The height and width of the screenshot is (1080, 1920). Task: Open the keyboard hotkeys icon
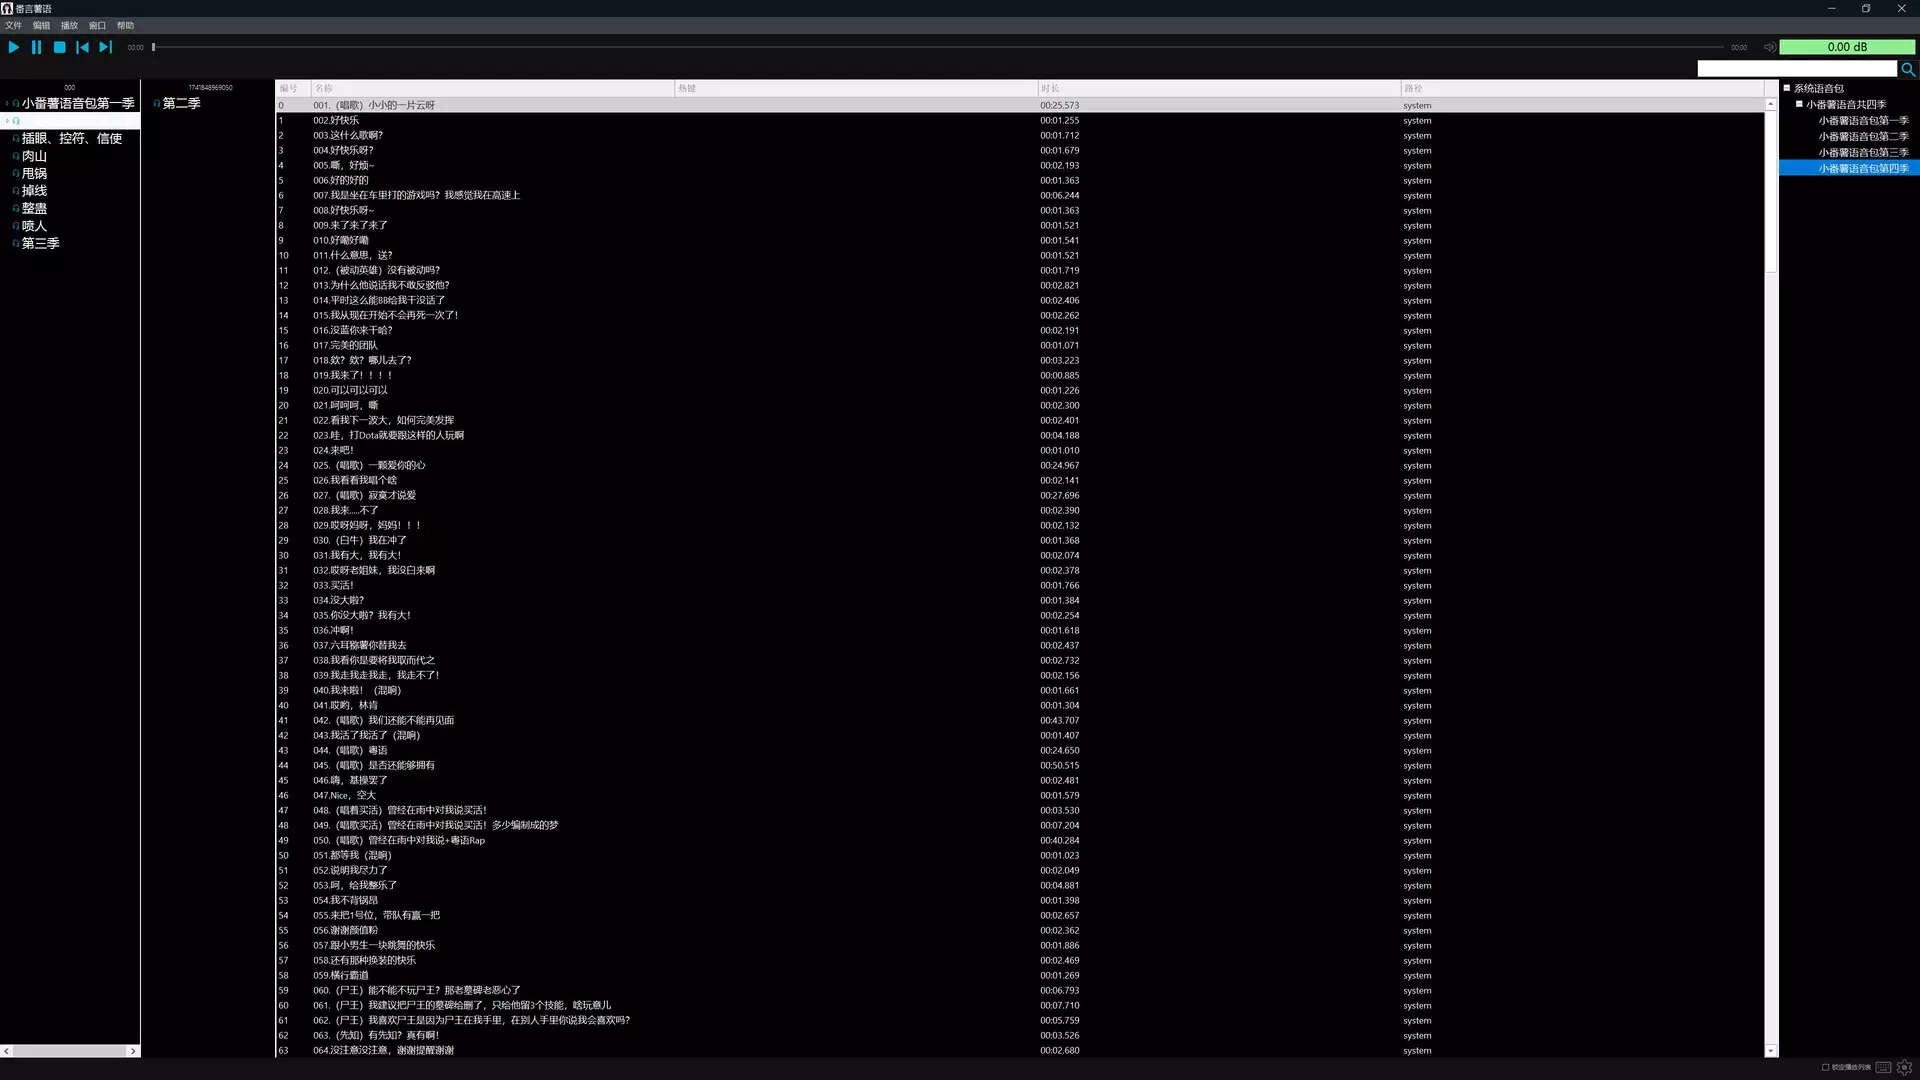(x=1883, y=1067)
